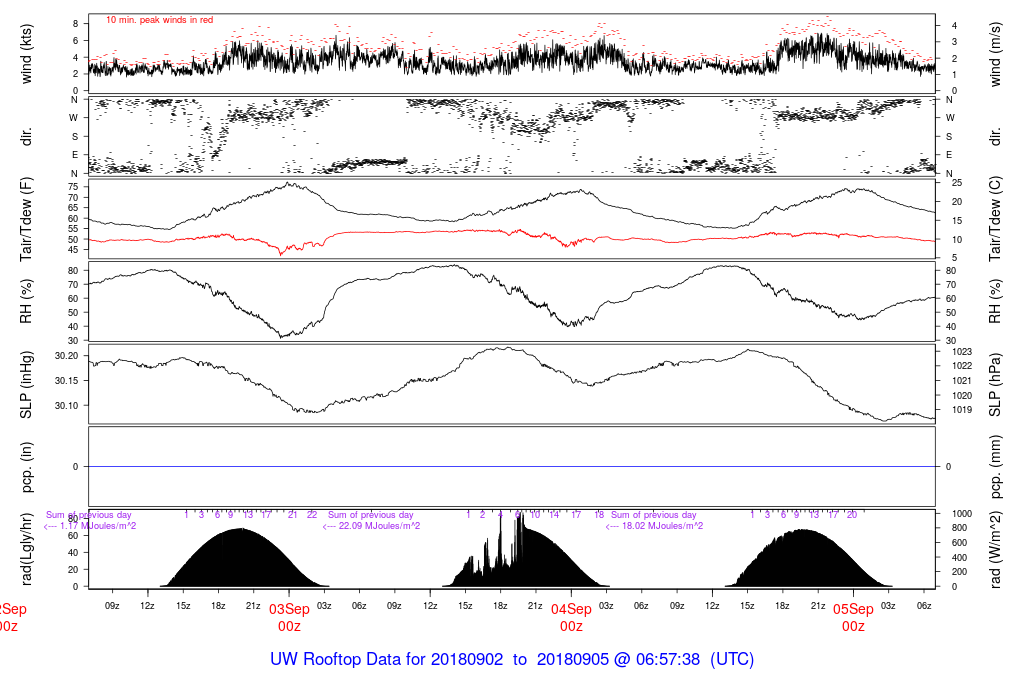Click the "10 min. peak winds in red" note
The image size is (1024, 700).
(159, 20)
